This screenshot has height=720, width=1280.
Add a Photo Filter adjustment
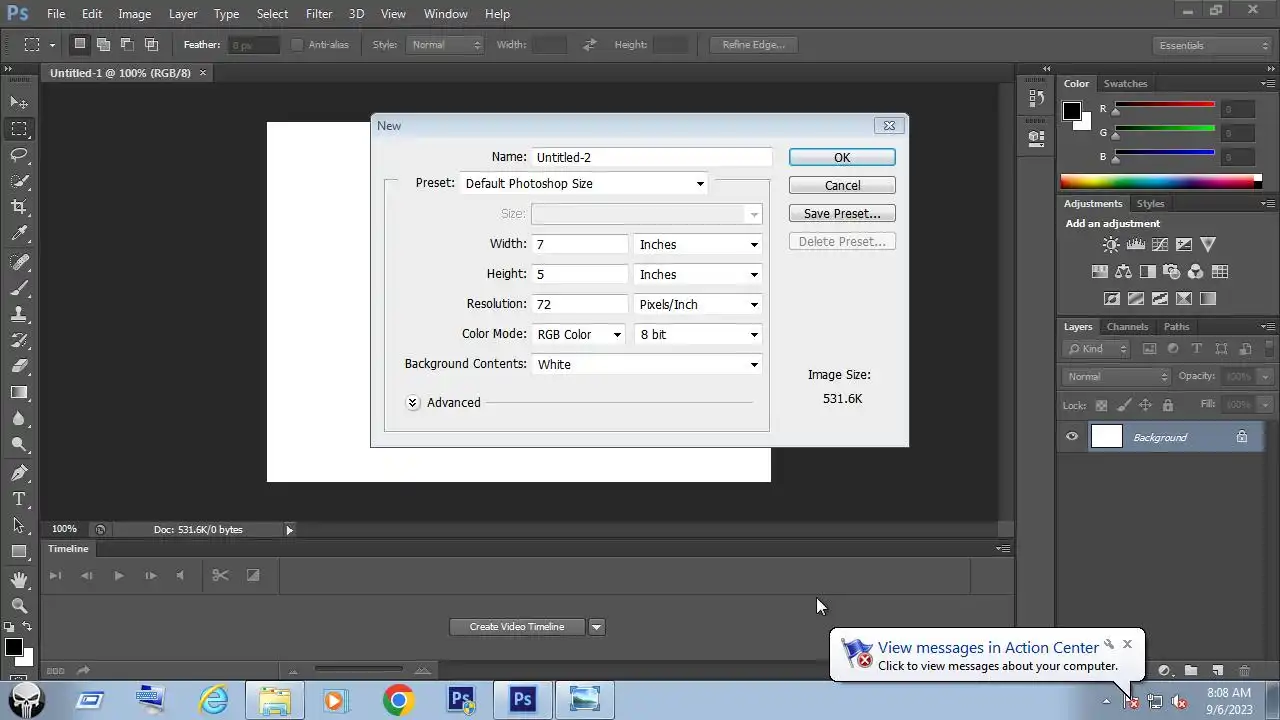point(1171,271)
